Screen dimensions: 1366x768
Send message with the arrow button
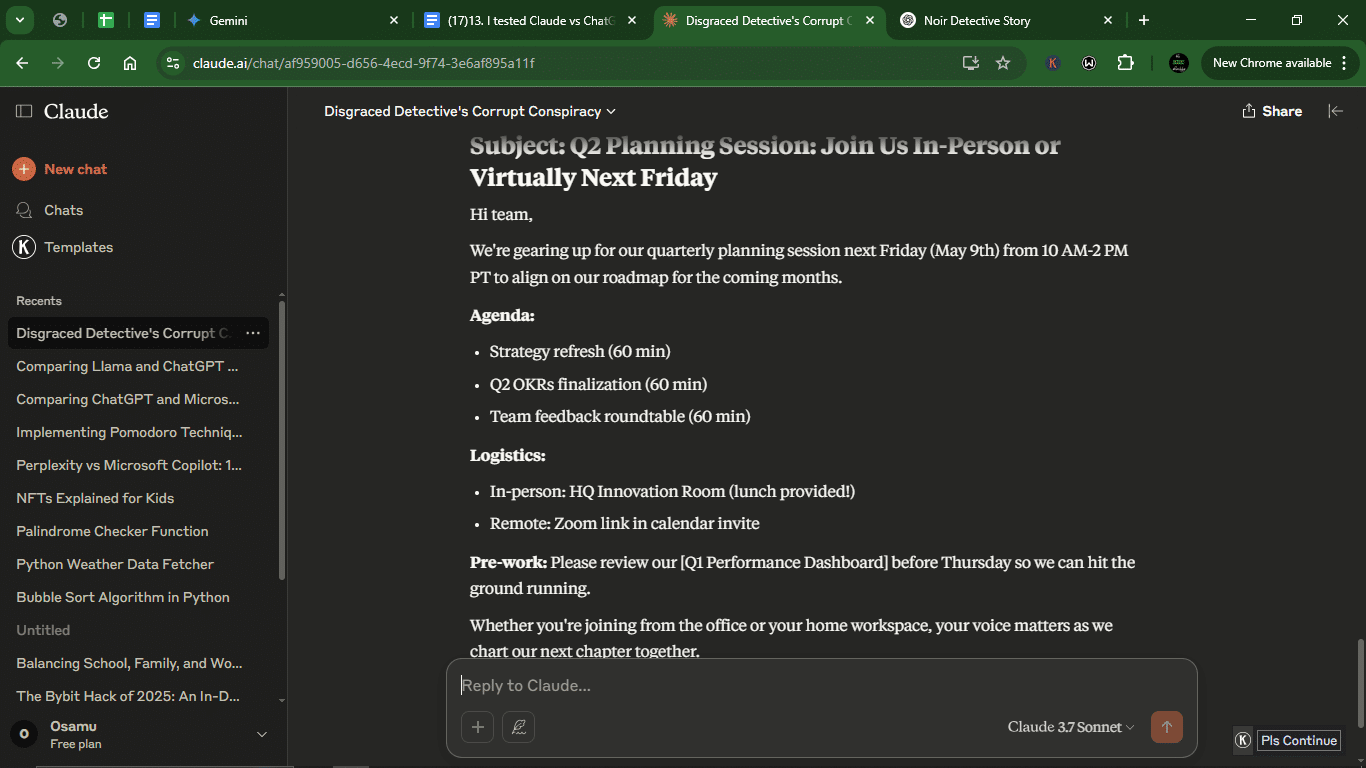point(1167,727)
